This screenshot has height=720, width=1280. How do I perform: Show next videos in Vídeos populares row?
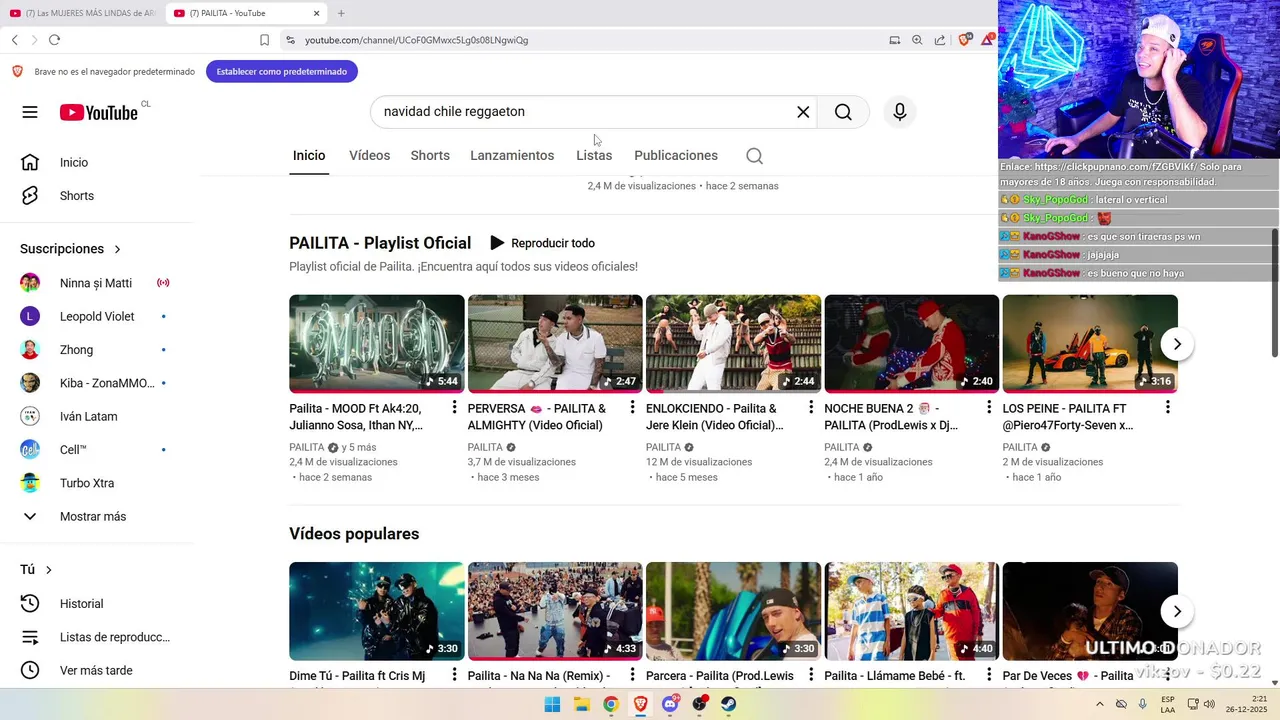click(1177, 611)
